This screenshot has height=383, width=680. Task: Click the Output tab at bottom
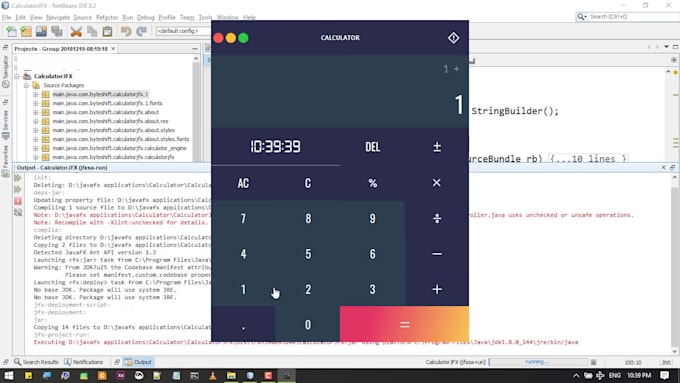tap(138, 362)
